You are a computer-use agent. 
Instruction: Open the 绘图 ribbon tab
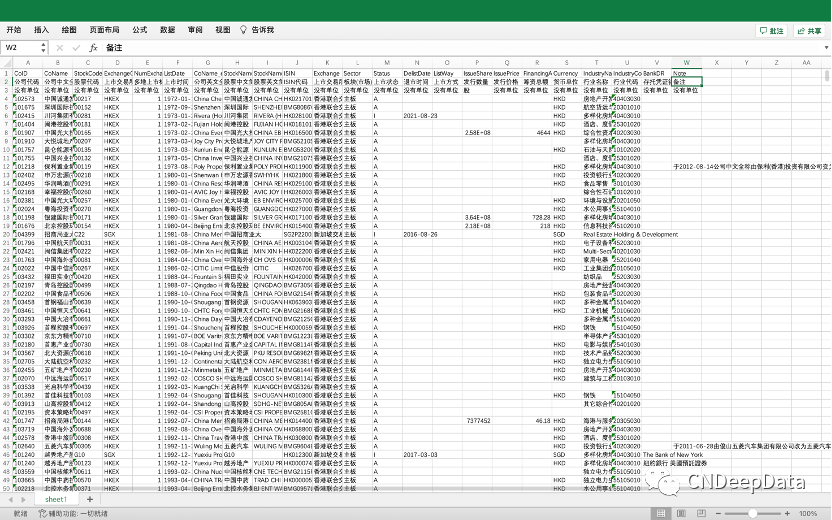(x=69, y=30)
